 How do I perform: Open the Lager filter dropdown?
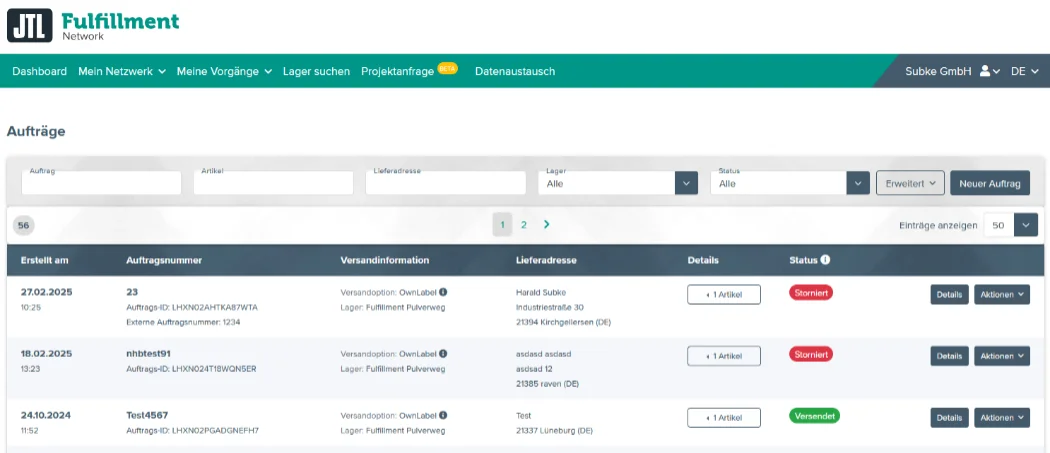(686, 183)
